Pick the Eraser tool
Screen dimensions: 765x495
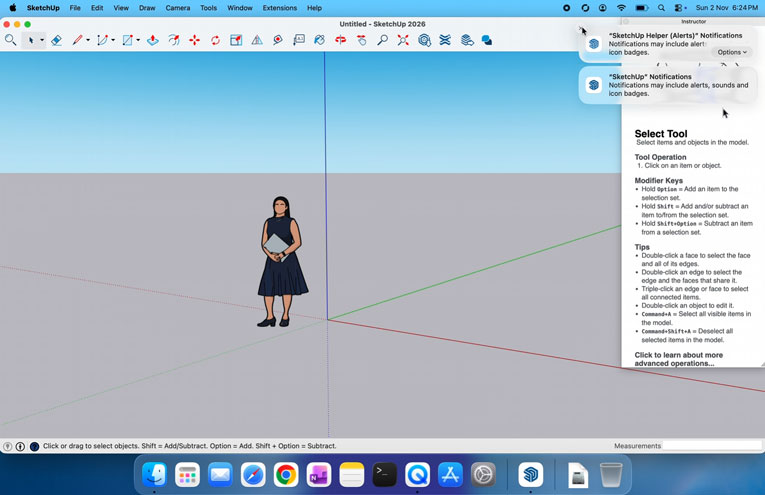click(56, 40)
